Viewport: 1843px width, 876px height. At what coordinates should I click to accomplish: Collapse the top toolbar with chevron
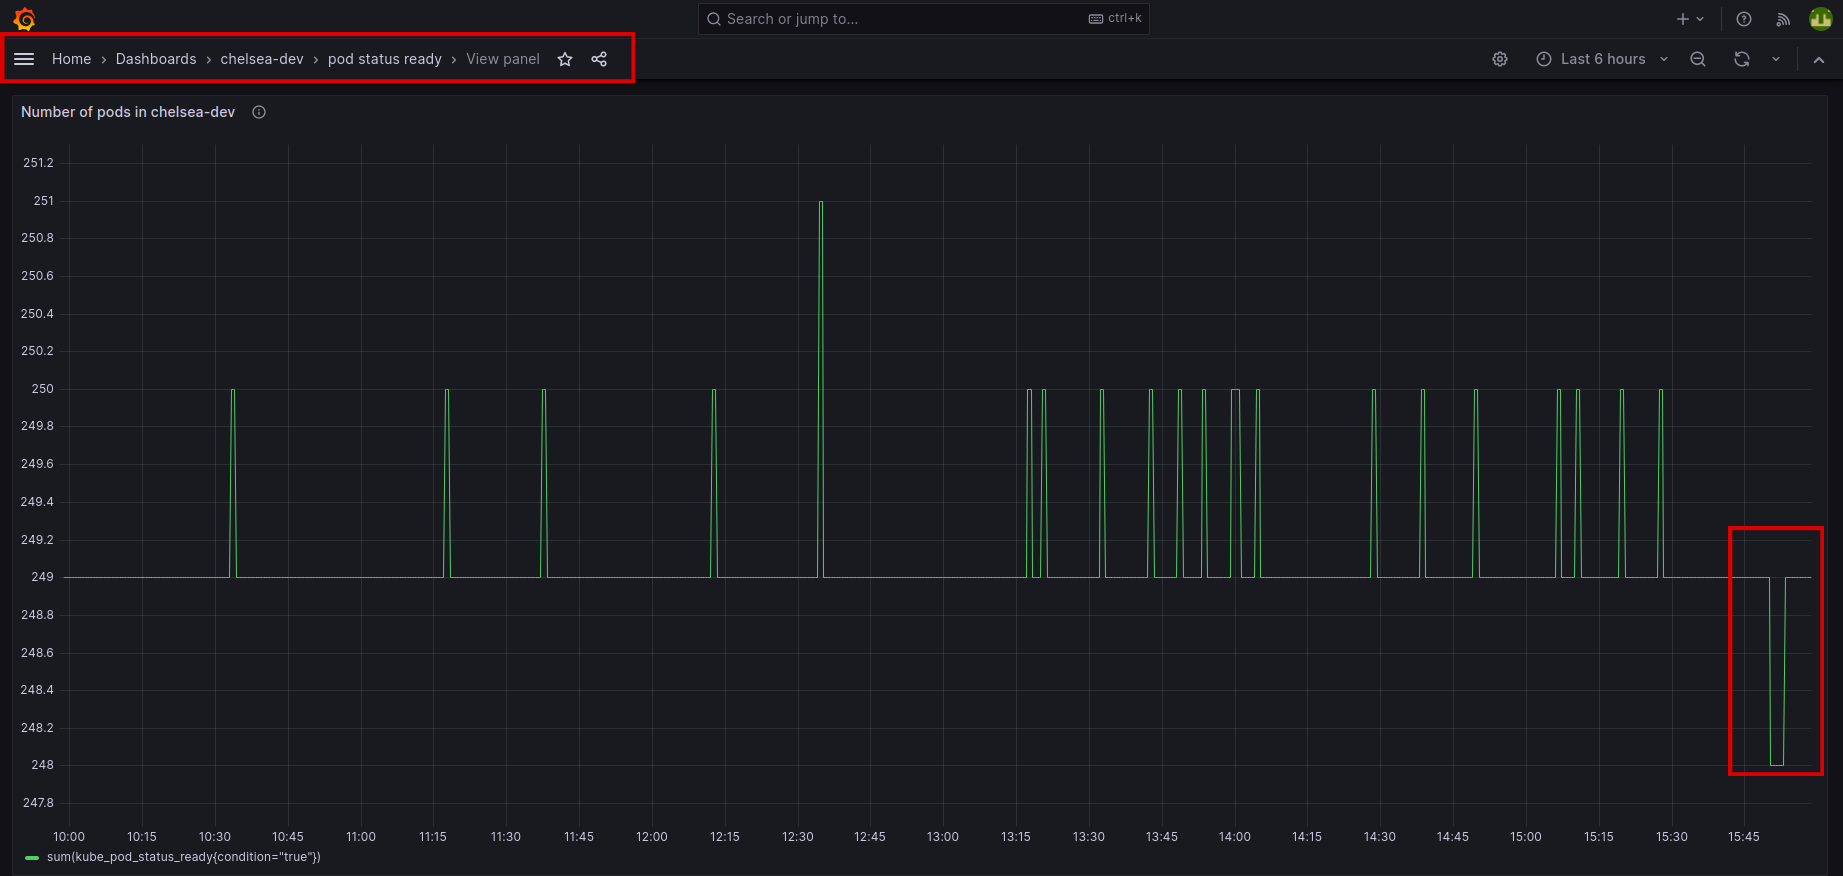[x=1819, y=60]
